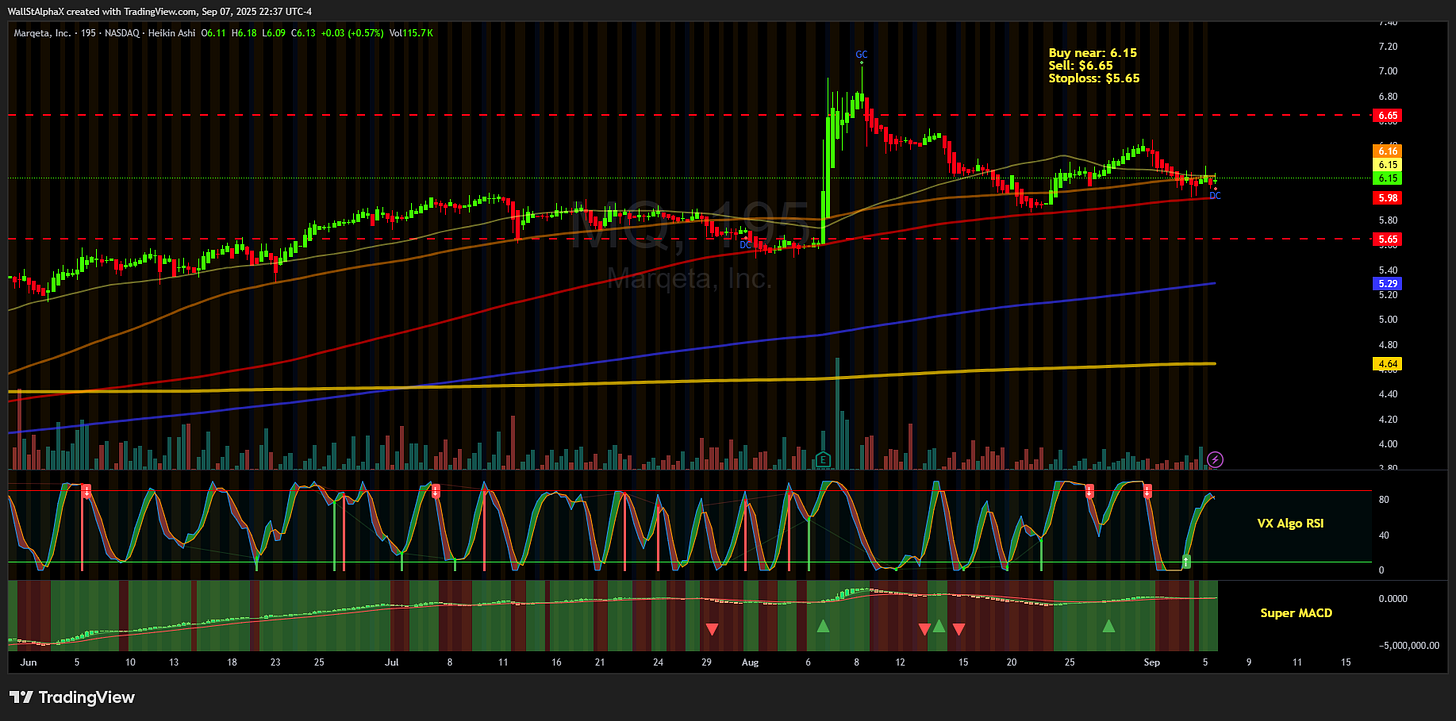Click the green buy signal marker at RSI bottom
1456x721 pixels.
pos(1186,563)
